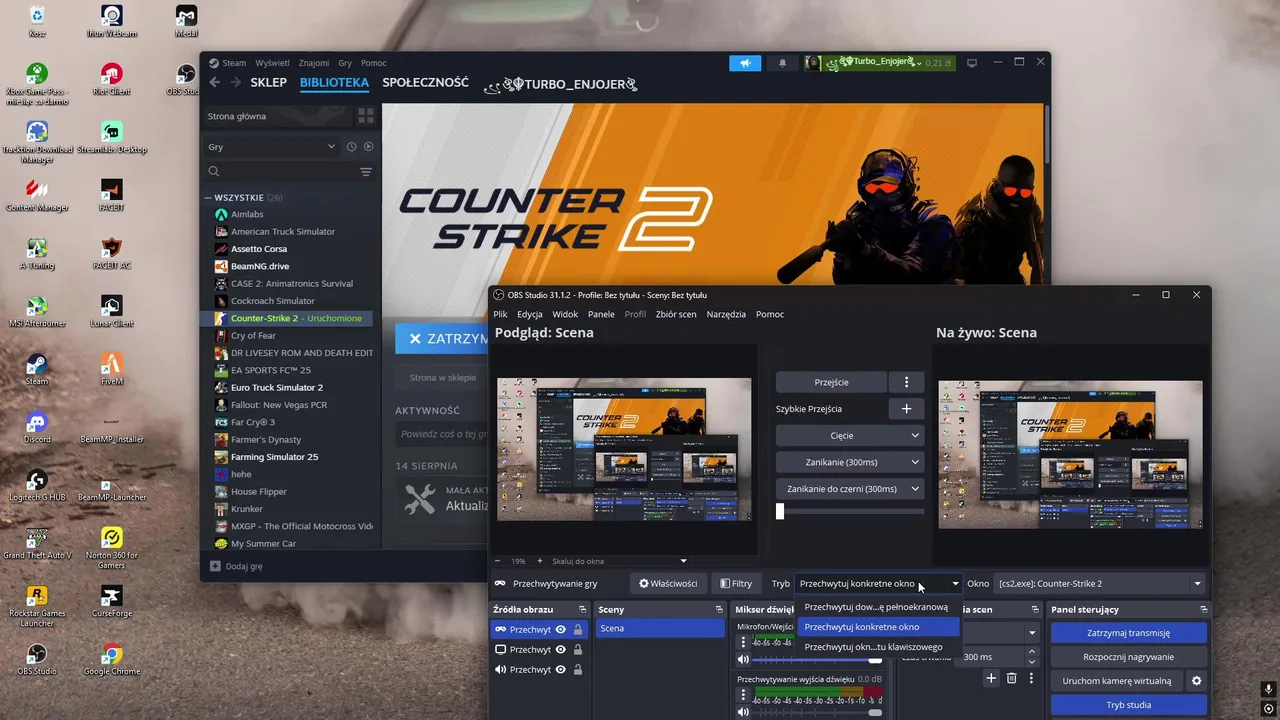Remove scene transition with trash icon
The width and height of the screenshot is (1280, 720).
(x=1012, y=678)
